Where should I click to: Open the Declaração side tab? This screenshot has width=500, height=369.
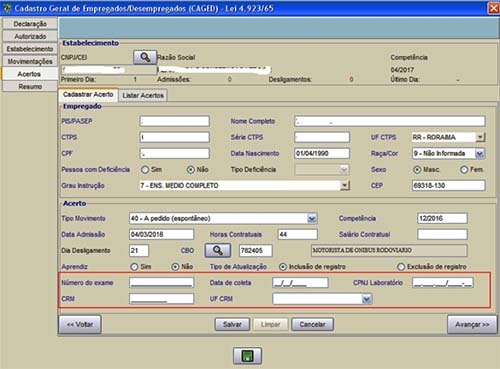[x=30, y=24]
